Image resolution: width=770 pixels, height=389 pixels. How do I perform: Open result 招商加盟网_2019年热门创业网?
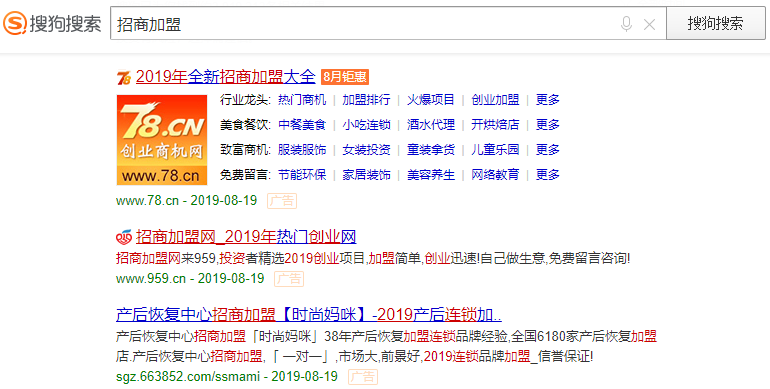[246, 237]
